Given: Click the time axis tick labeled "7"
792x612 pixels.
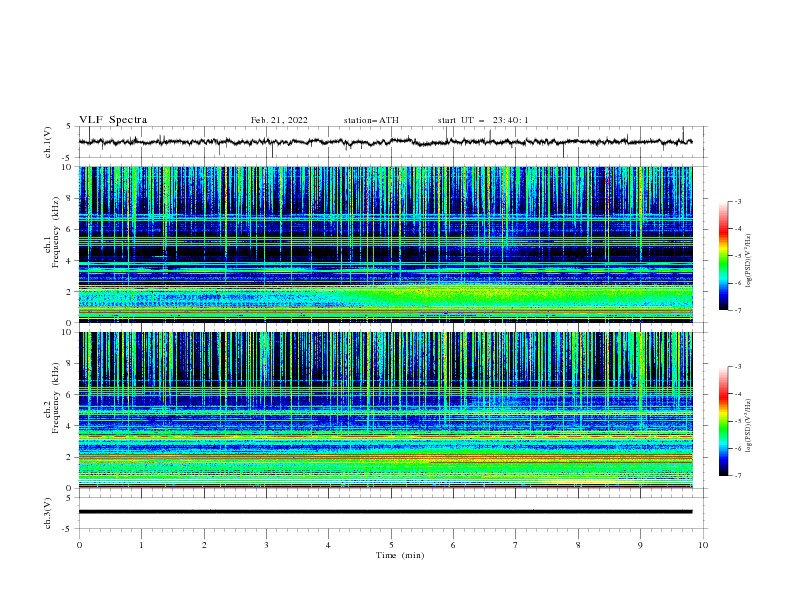Looking at the screenshot, I should pyautogui.click(x=516, y=545).
